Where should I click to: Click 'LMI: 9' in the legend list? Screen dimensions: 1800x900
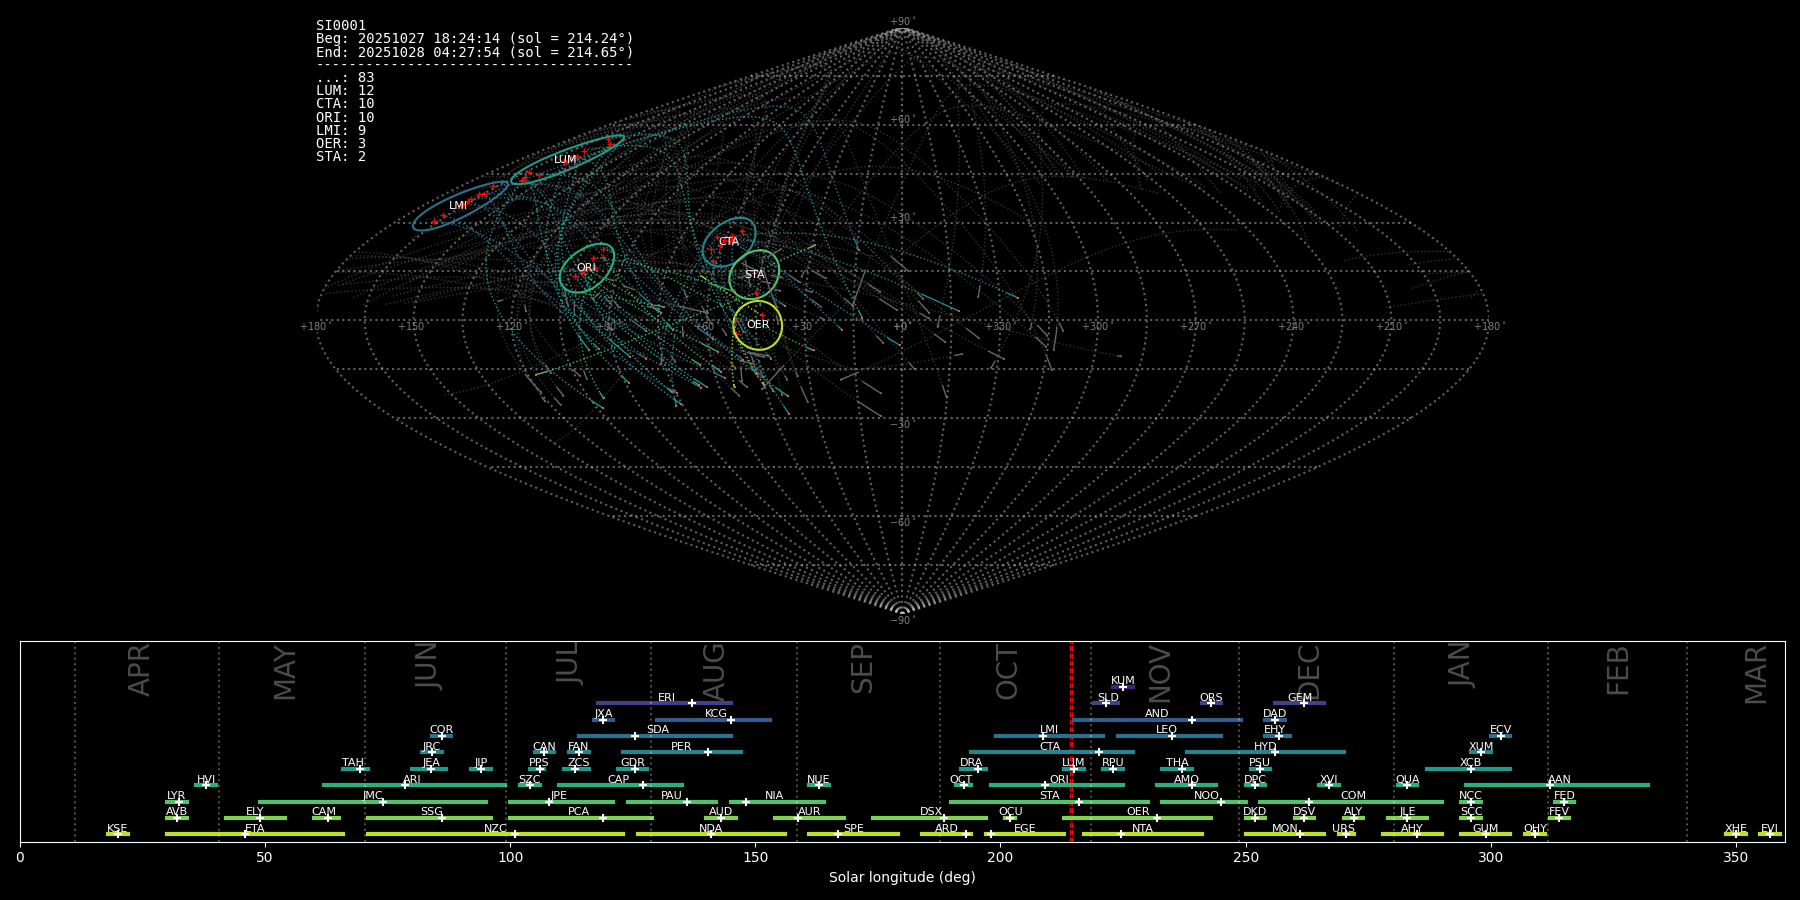(341, 130)
